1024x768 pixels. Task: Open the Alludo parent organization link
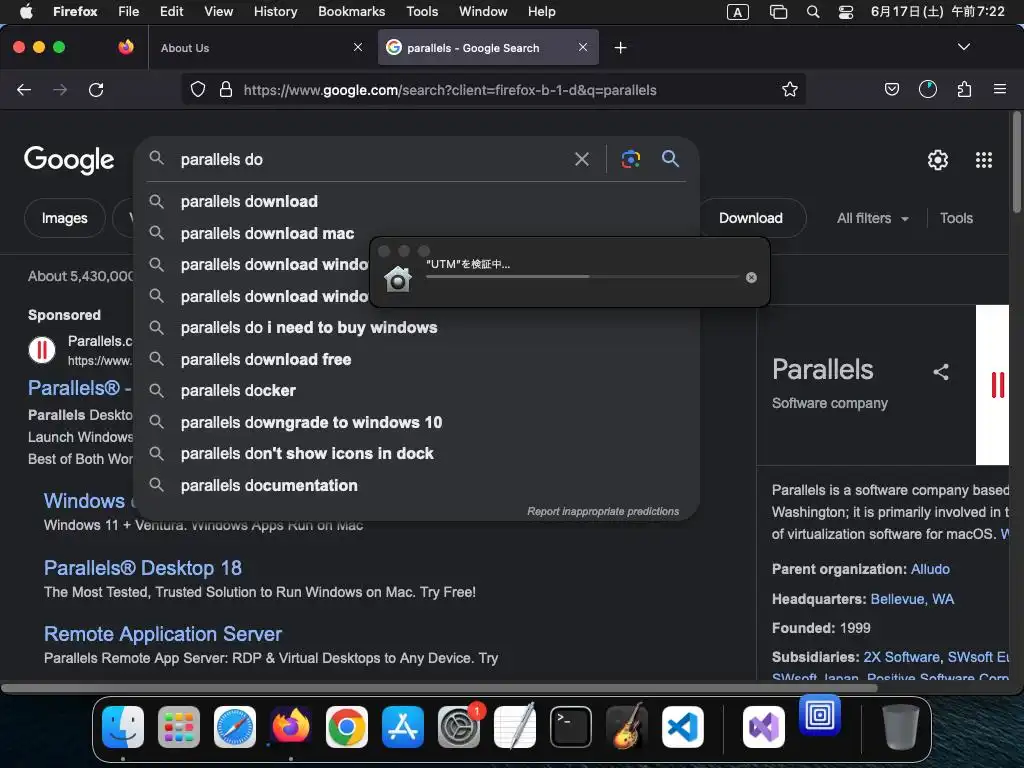pos(930,569)
